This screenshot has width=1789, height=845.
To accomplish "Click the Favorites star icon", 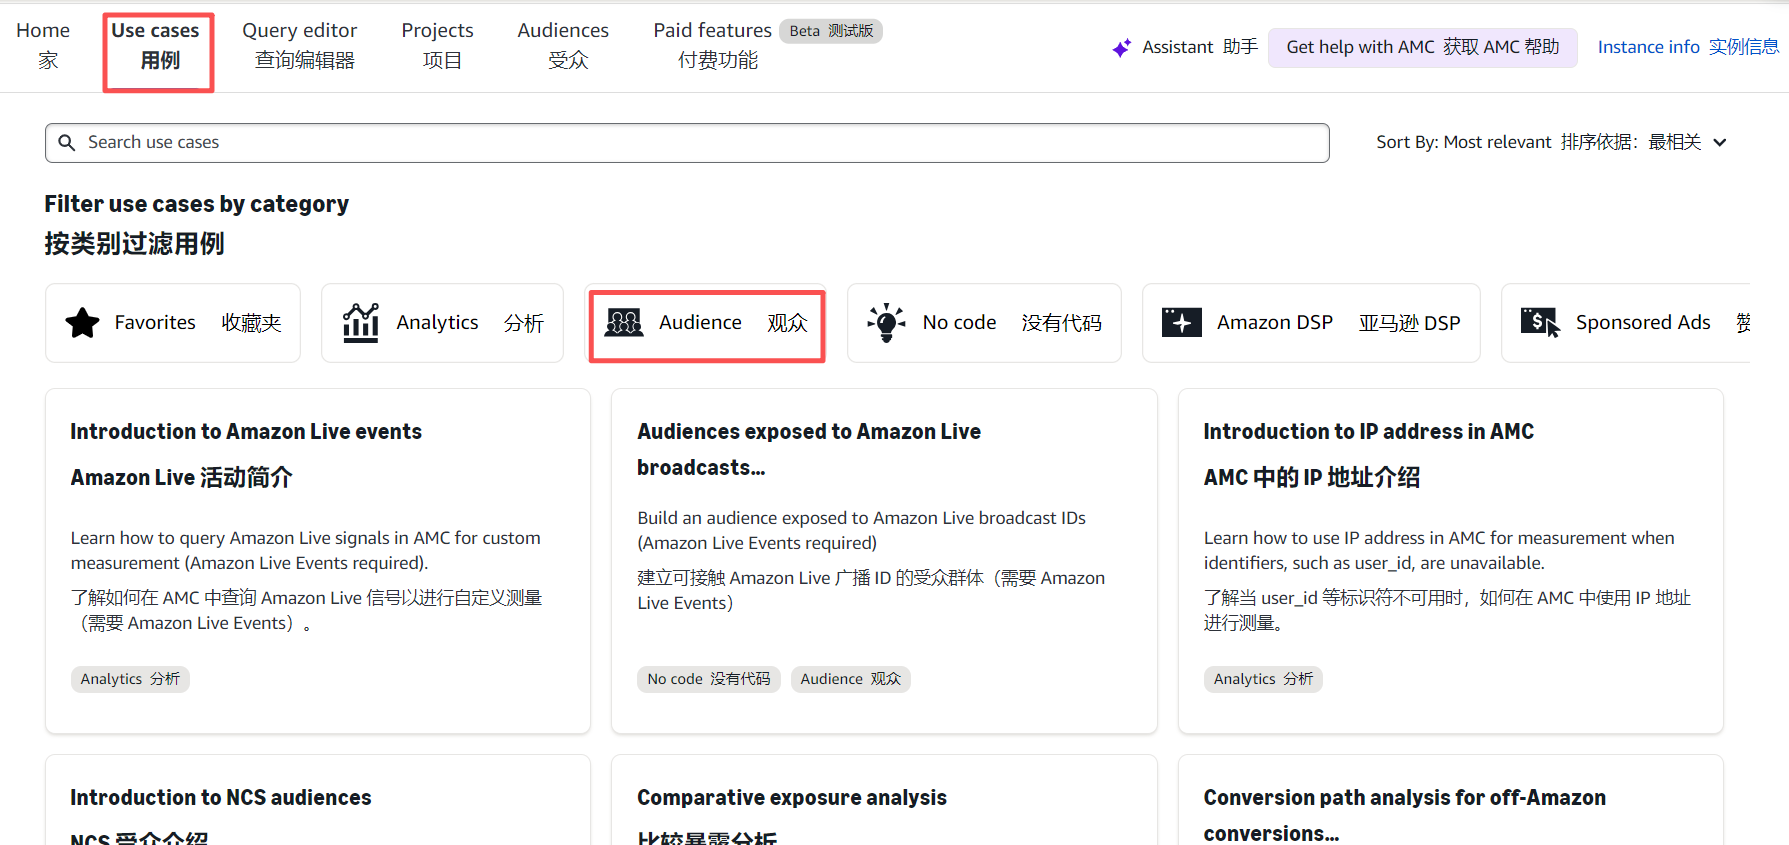I will click(82, 323).
